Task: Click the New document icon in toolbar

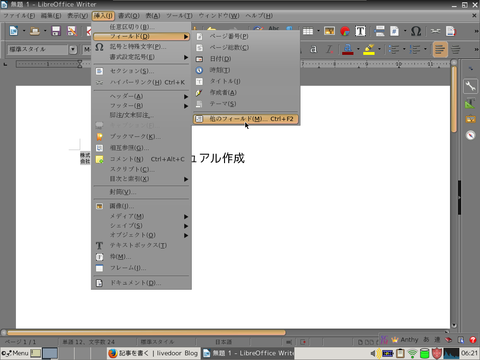Action: tap(14, 31)
